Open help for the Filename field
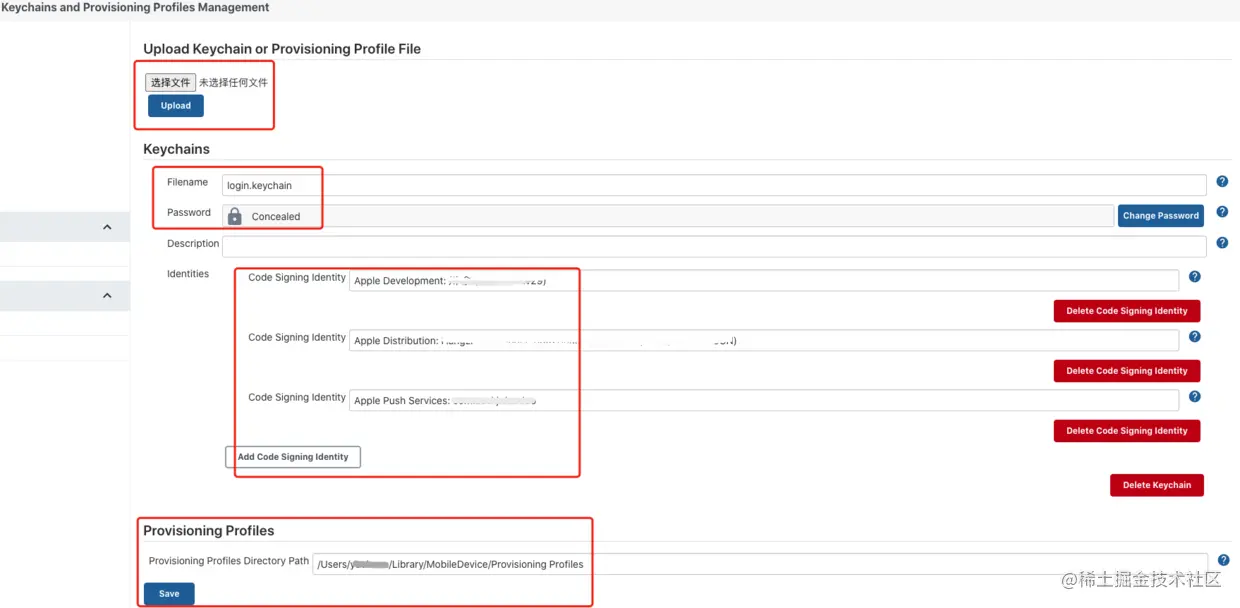1240x608 pixels. [x=1222, y=182]
